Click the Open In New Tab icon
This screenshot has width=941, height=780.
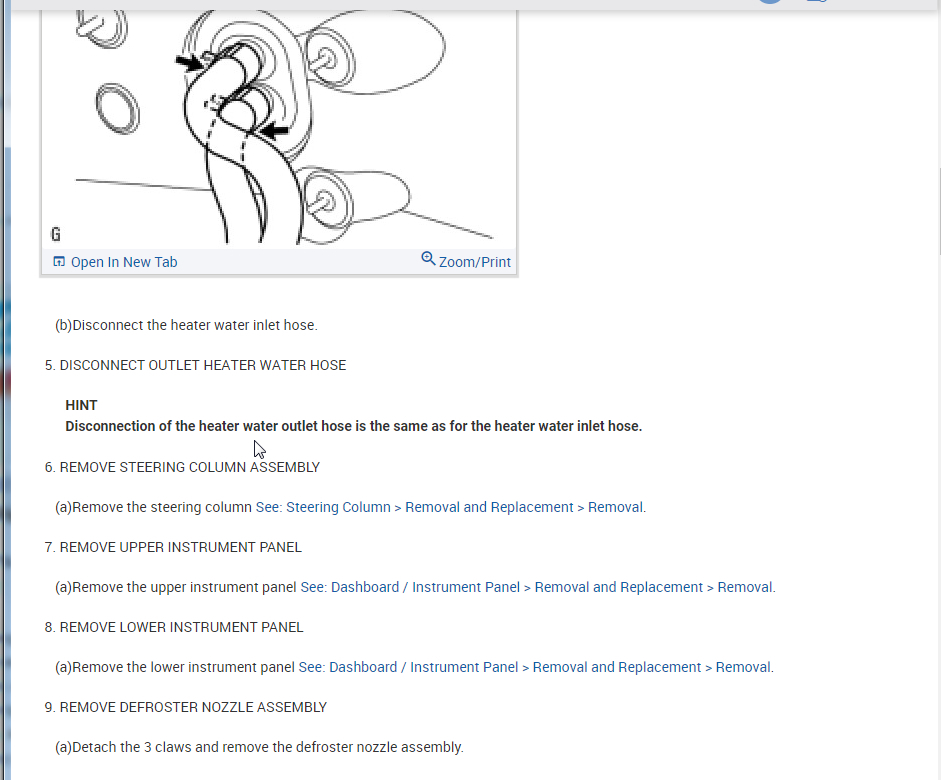click(x=59, y=262)
